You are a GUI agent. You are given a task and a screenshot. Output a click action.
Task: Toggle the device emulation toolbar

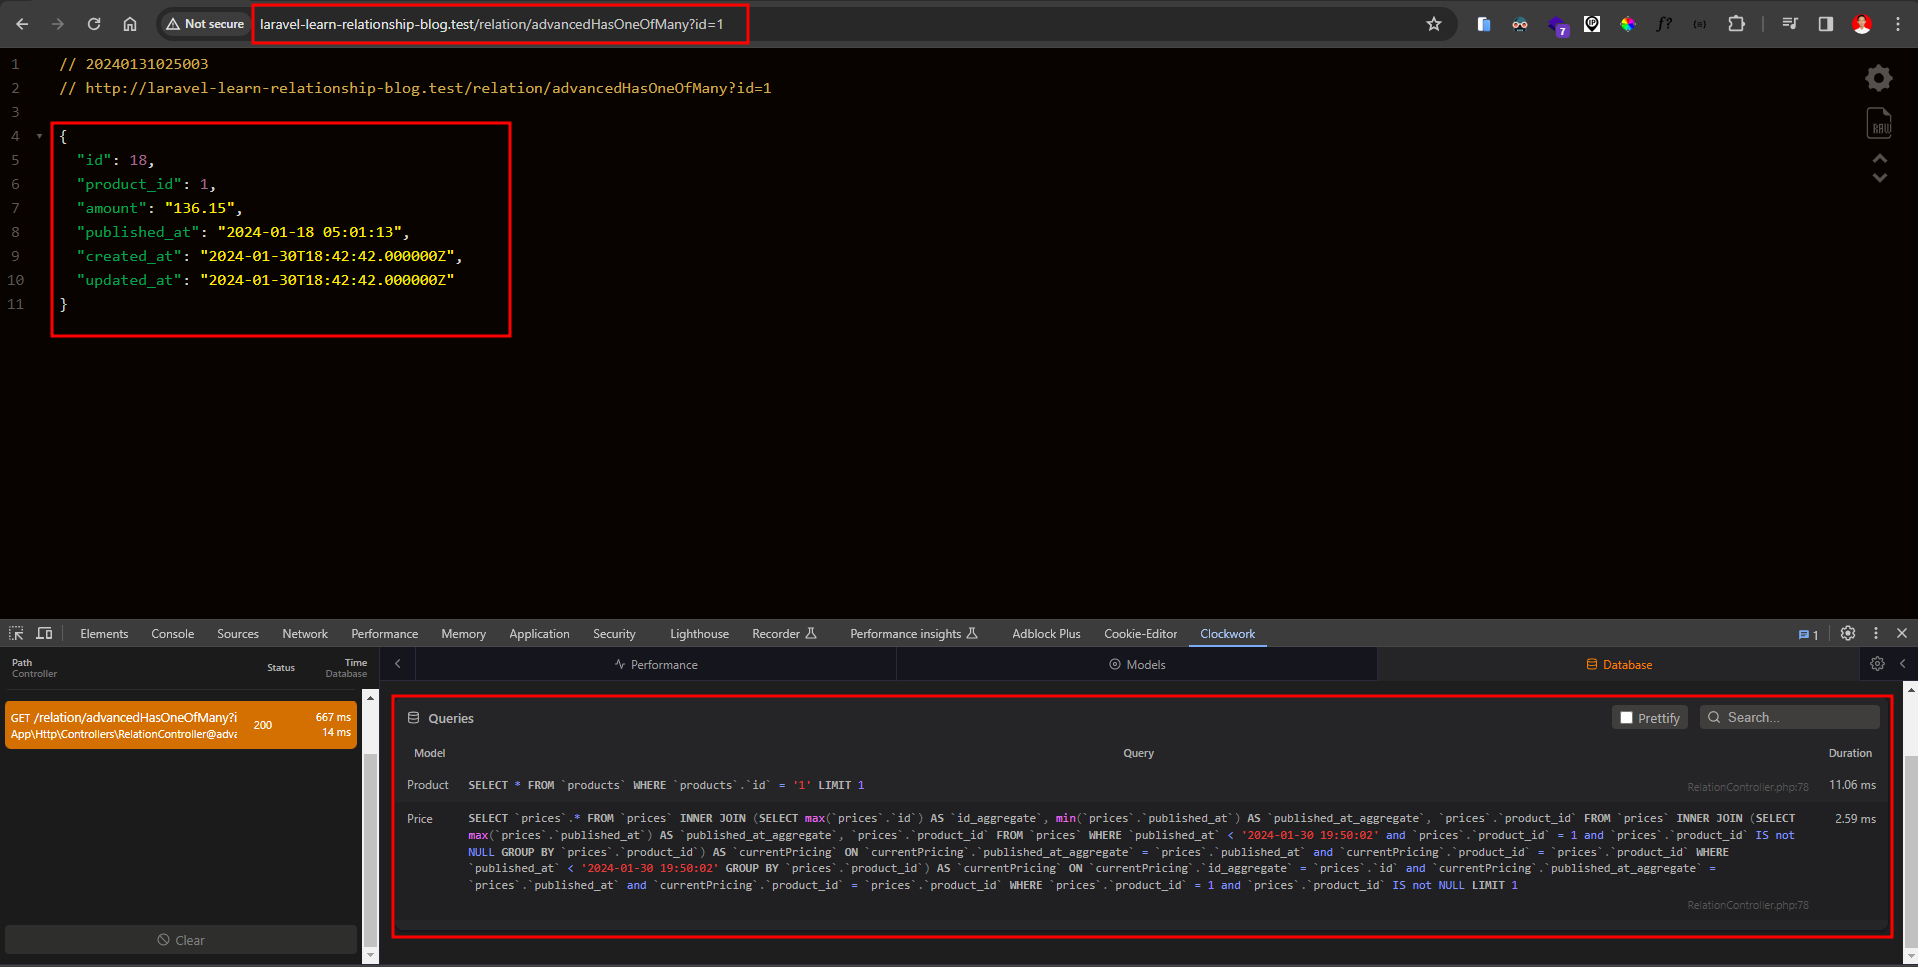pyautogui.click(x=44, y=633)
